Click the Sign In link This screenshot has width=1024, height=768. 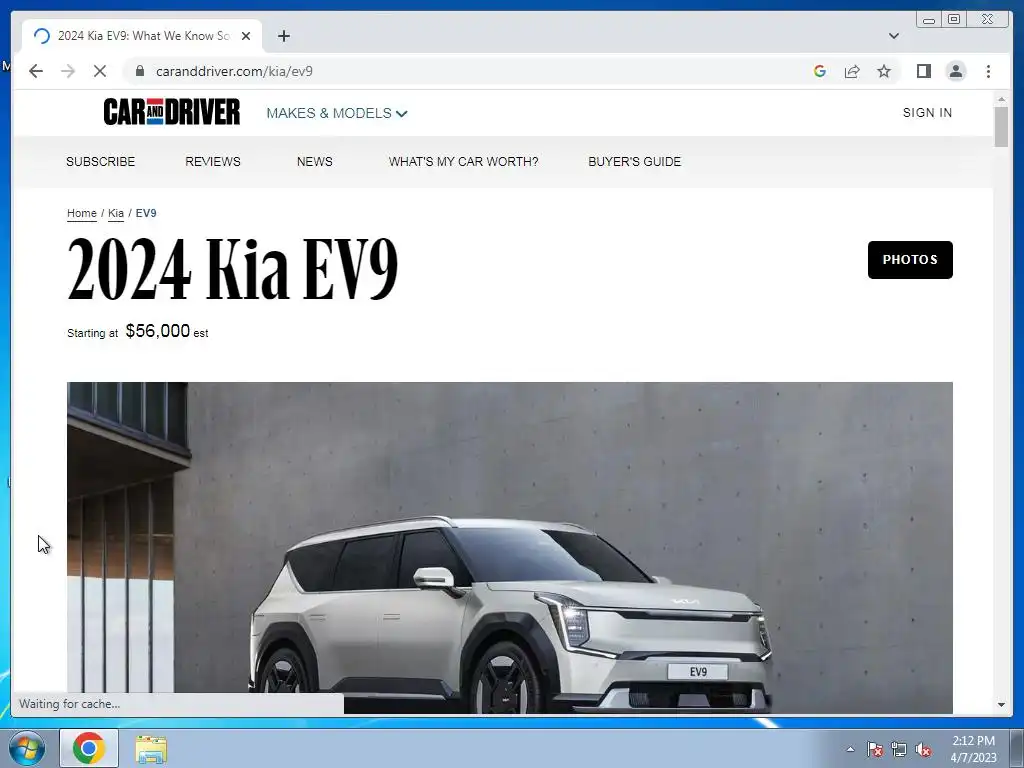click(927, 112)
